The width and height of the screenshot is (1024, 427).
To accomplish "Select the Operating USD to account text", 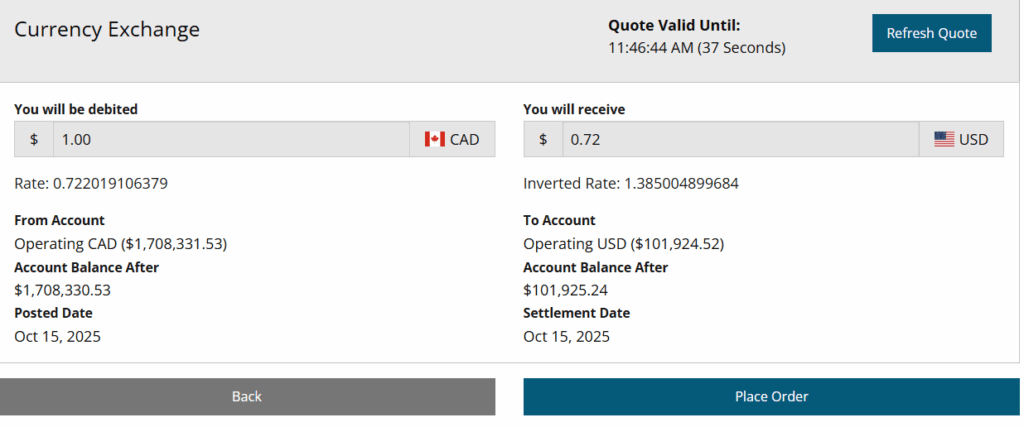I will [x=623, y=243].
